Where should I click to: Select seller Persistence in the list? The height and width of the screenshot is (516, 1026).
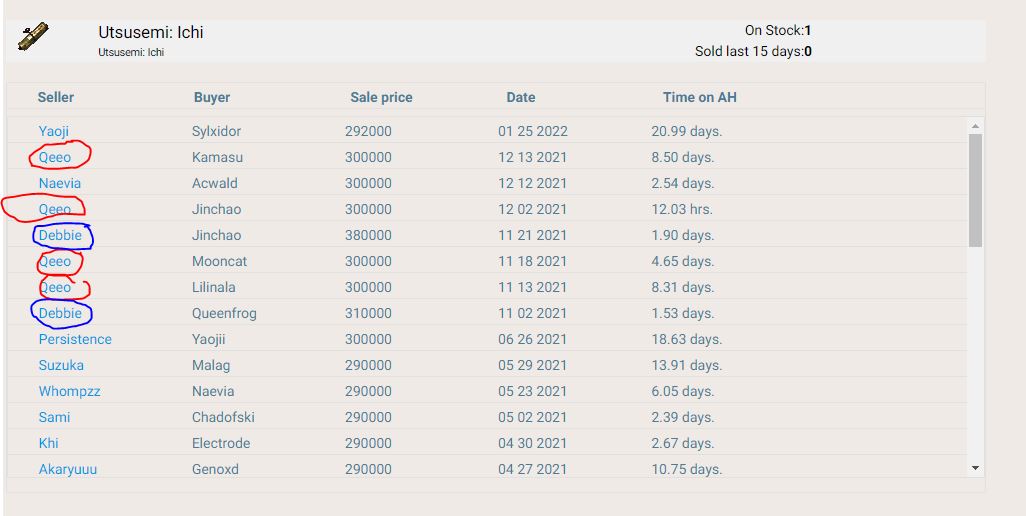(x=75, y=339)
